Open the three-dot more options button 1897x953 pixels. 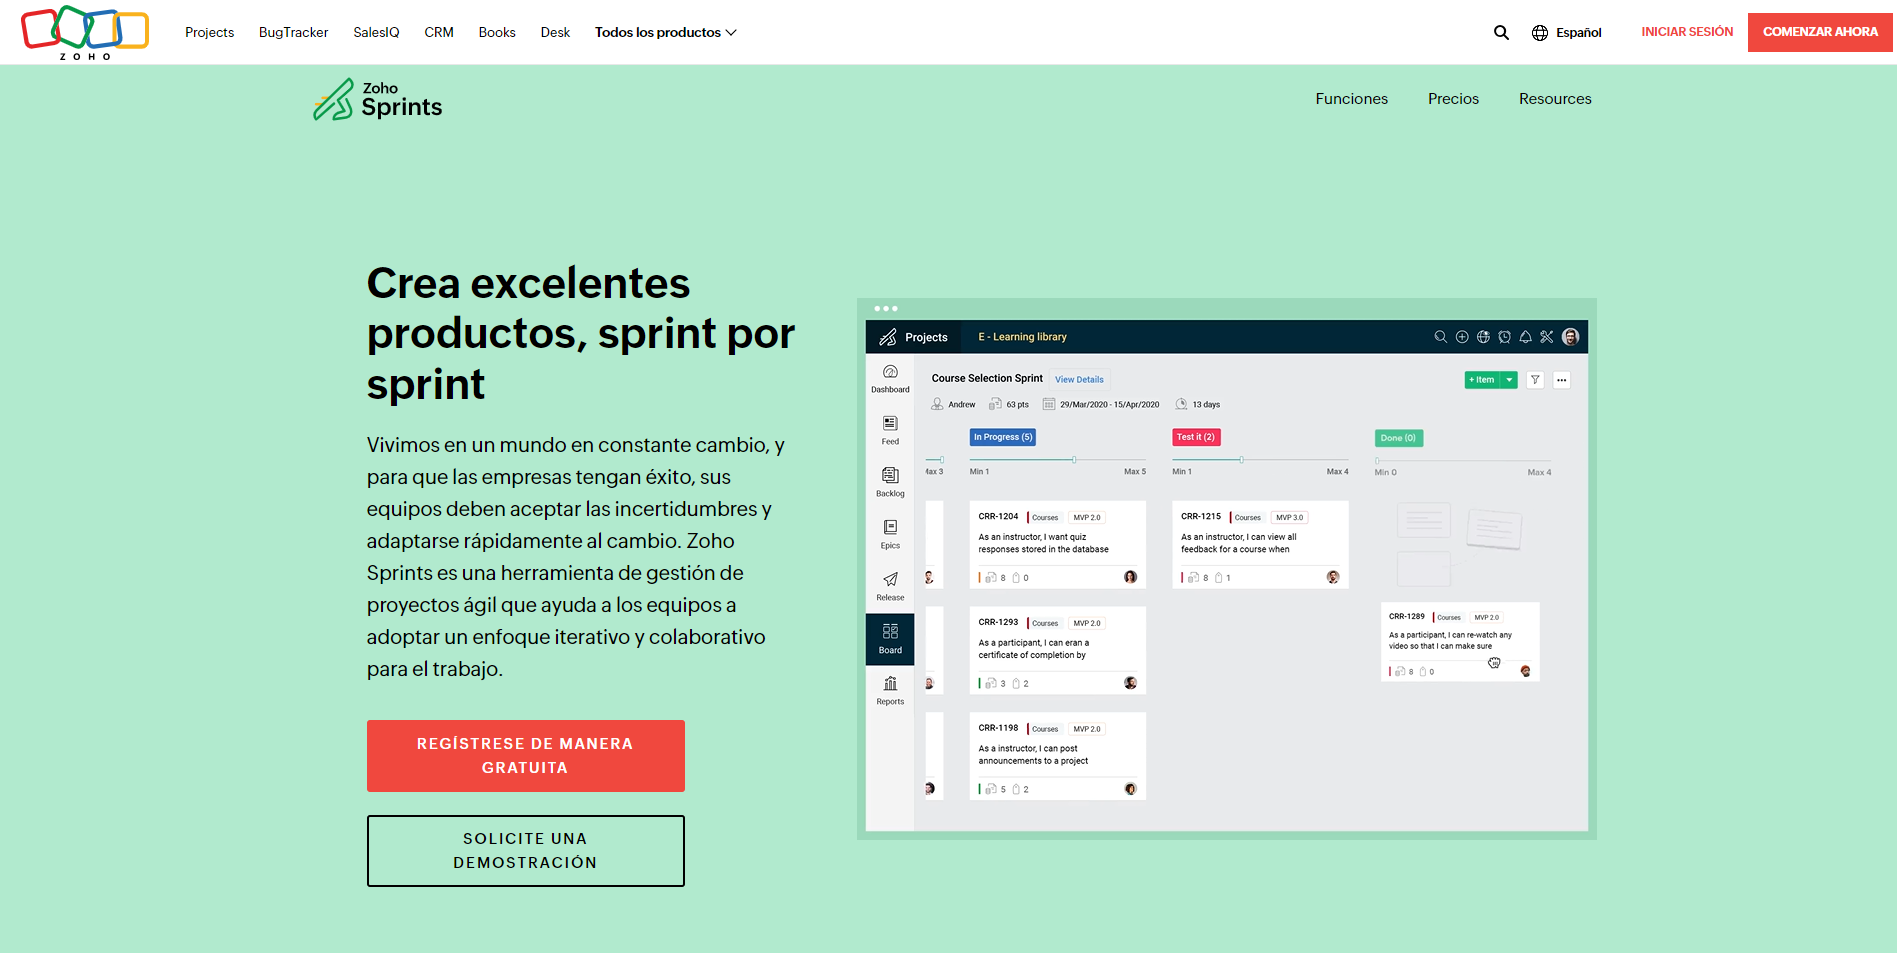[x=1561, y=380]
